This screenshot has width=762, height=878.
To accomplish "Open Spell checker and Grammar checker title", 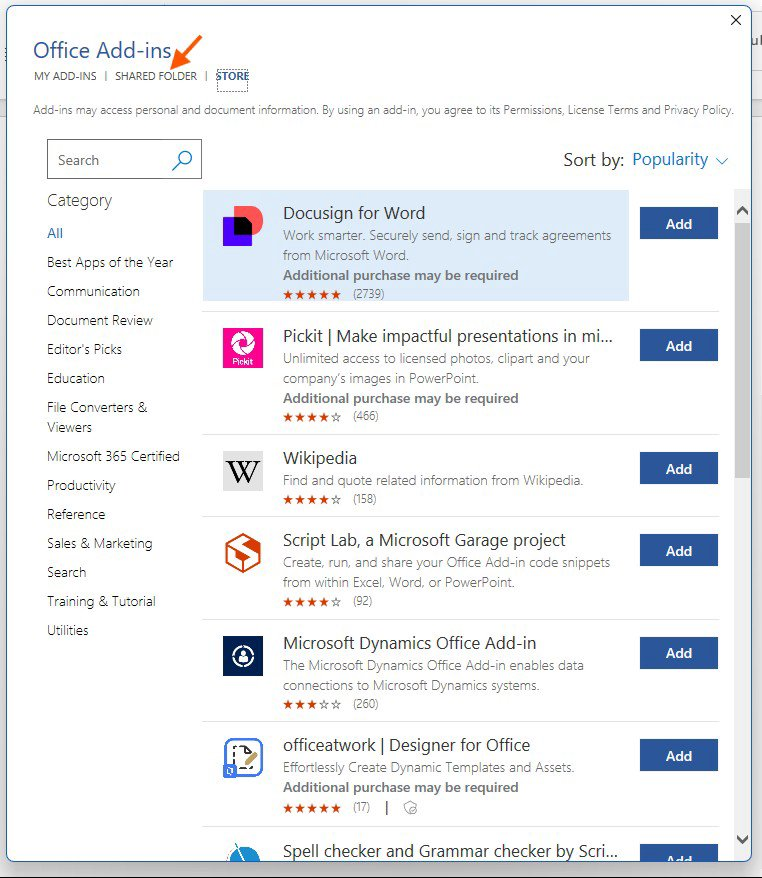I will [450, 851].
